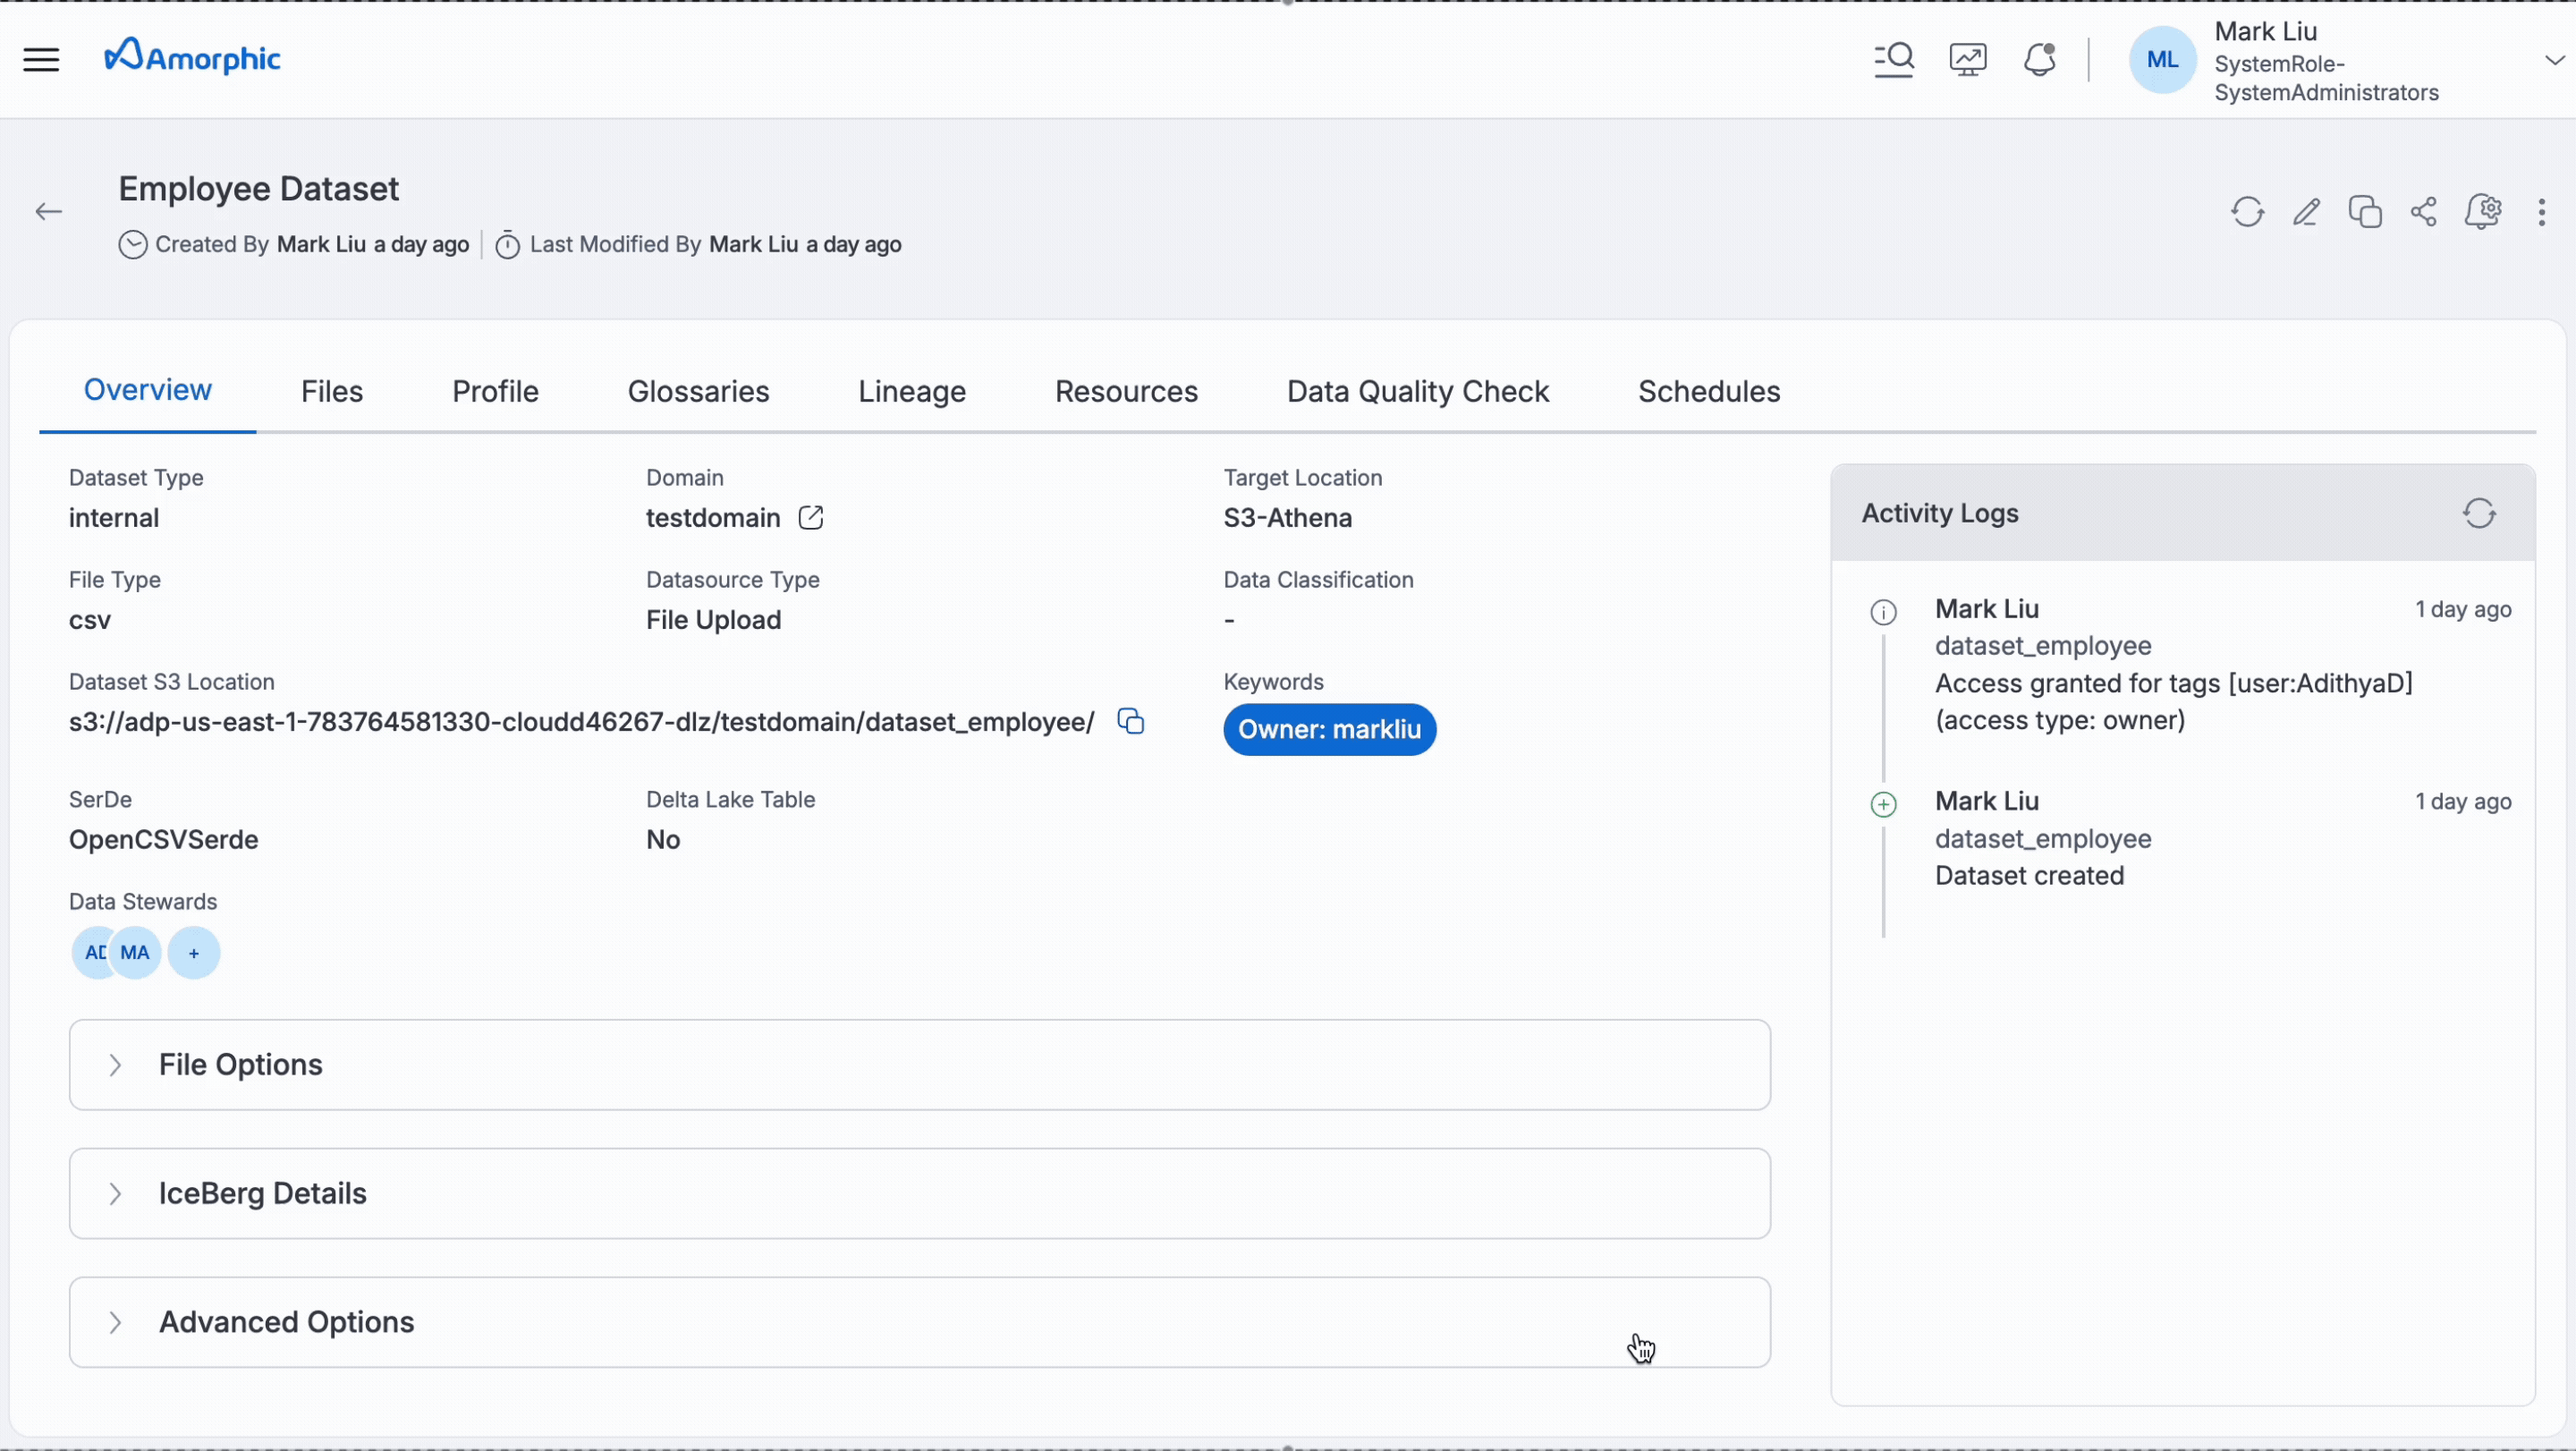Image resolution: width=2576 pixels, height=1451 pixels.
Task: Open the testdomain external link
Action: pyautogui.click(x=811, y=518)
